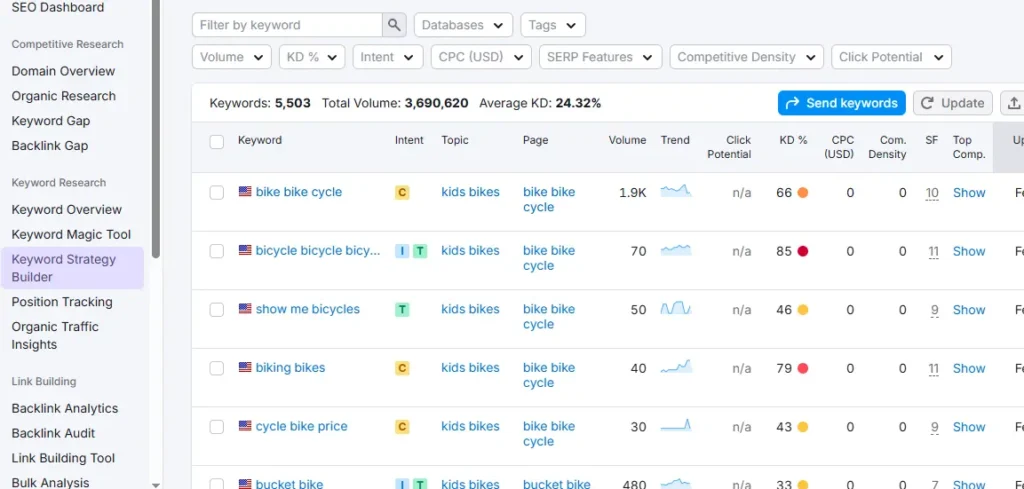
Task: Check the box for cycle bike price
Action: [217, 427]
